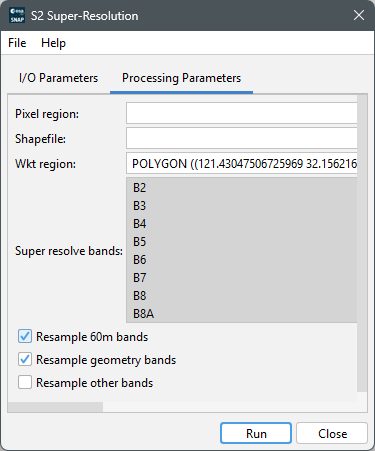Select band B4 in the list
Image resolution: width=375 pixels, height=451 pixels.
point(241,224)
